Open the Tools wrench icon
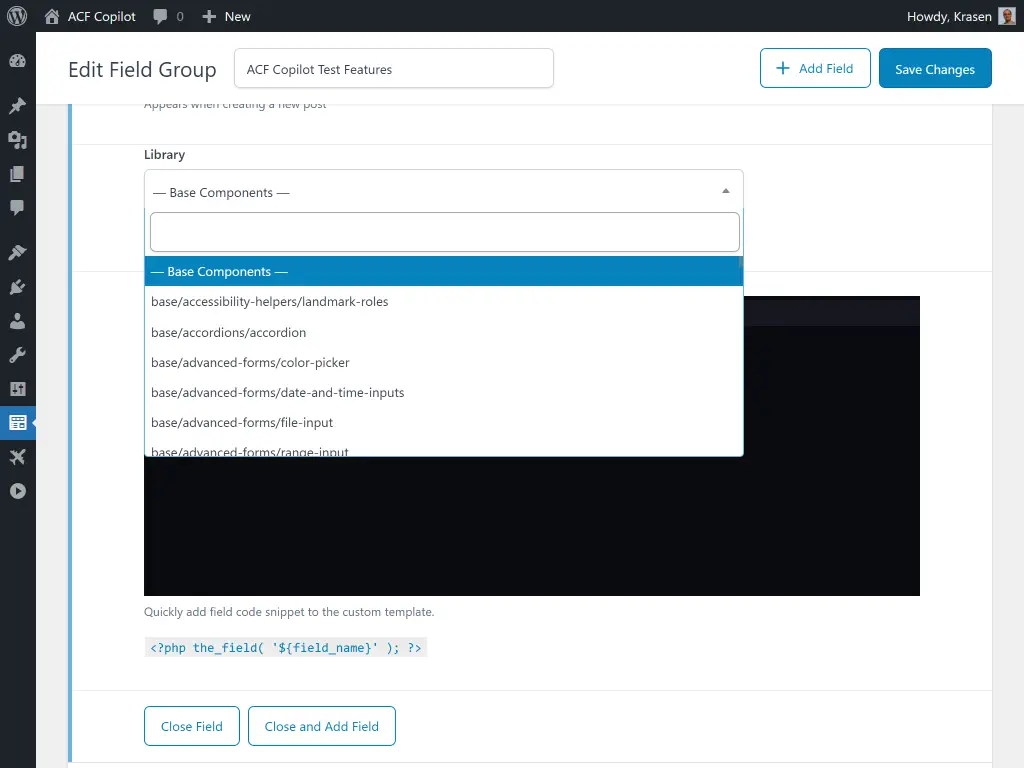 [x=18, y=354]
